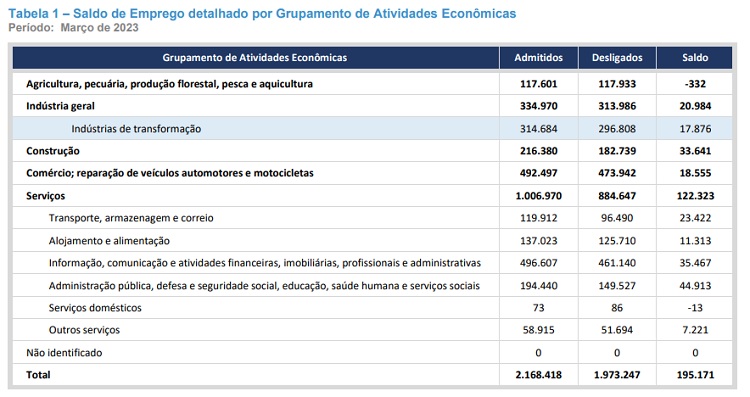
Task: Click Indústria geral desligados 313.986
Action: pyautogui.click(x=617, y=106)
